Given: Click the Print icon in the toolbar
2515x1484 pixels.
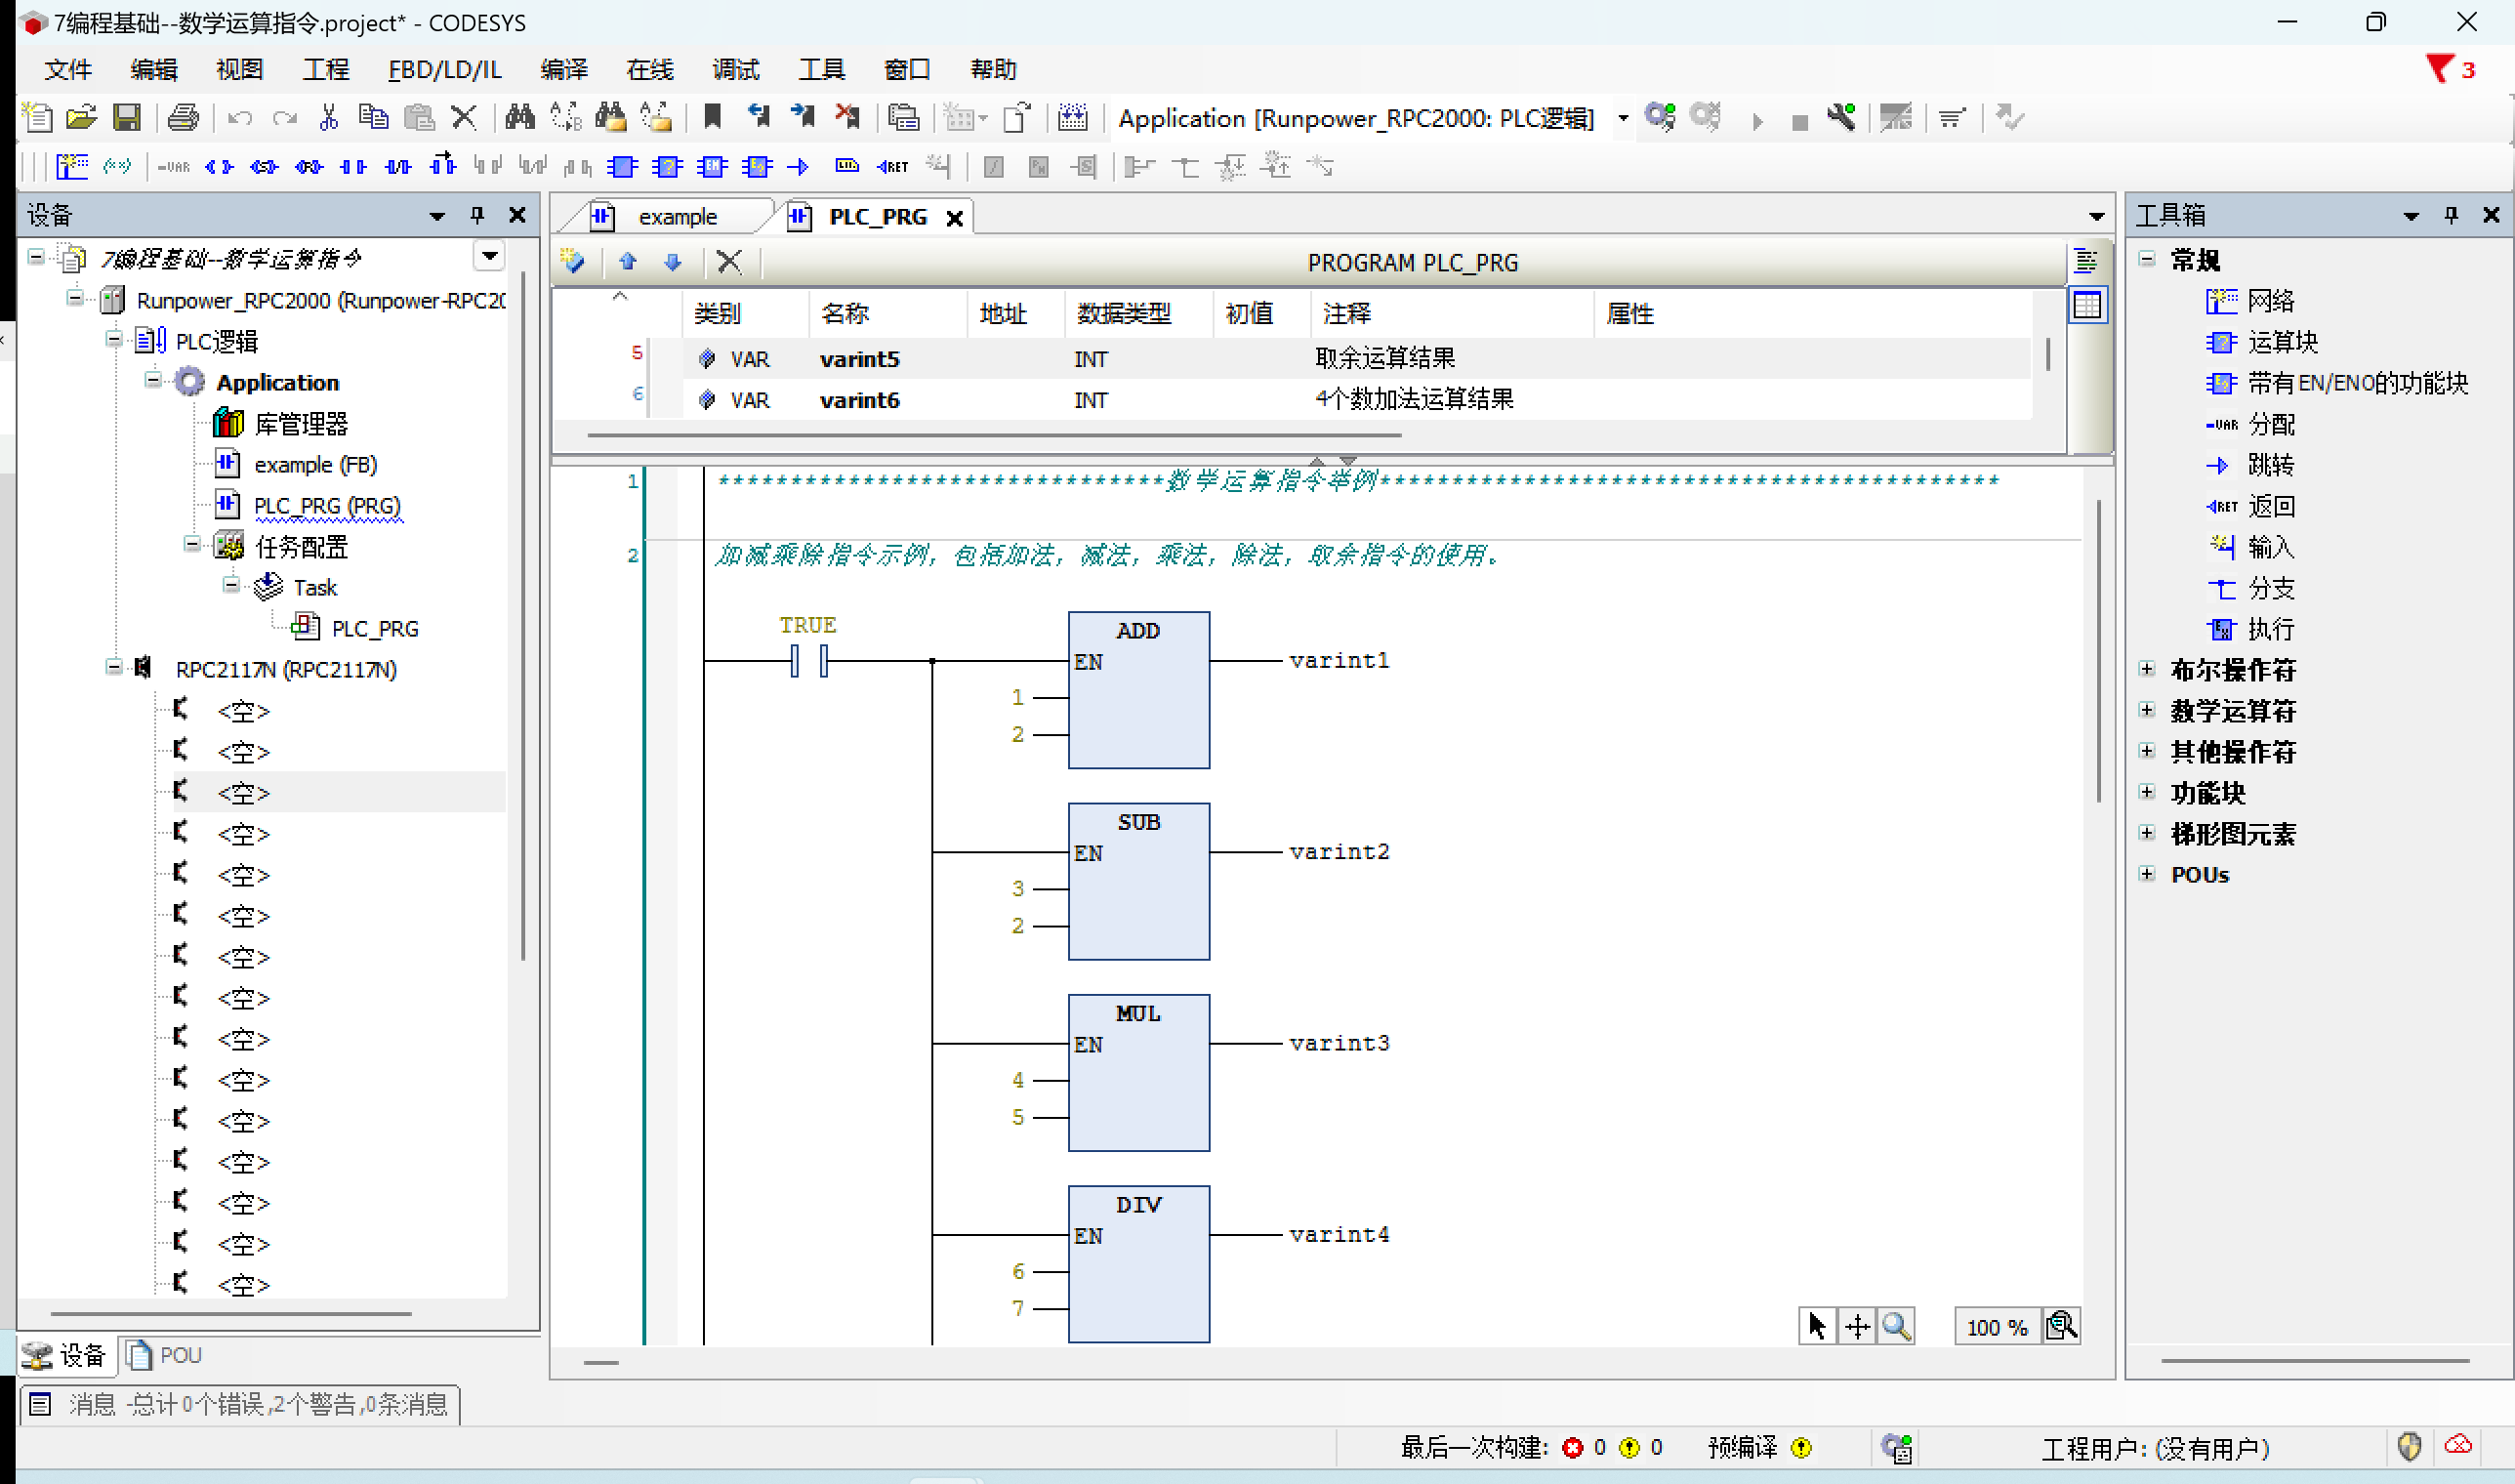Looking at the screenshot, I should pyautogui.click(x=183, y=118).
